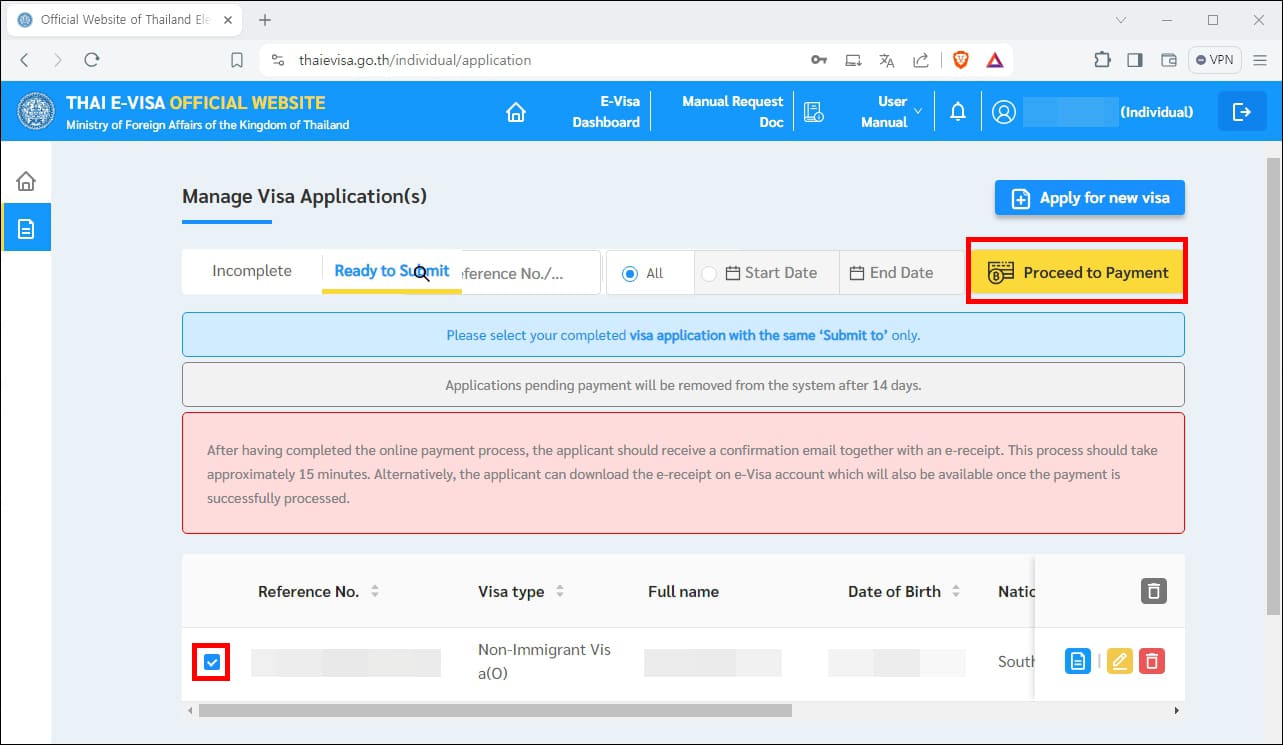Click the horizontal table scrollbar
Image resolution: width=1283 pixels, height=745 pixels.
495,710
